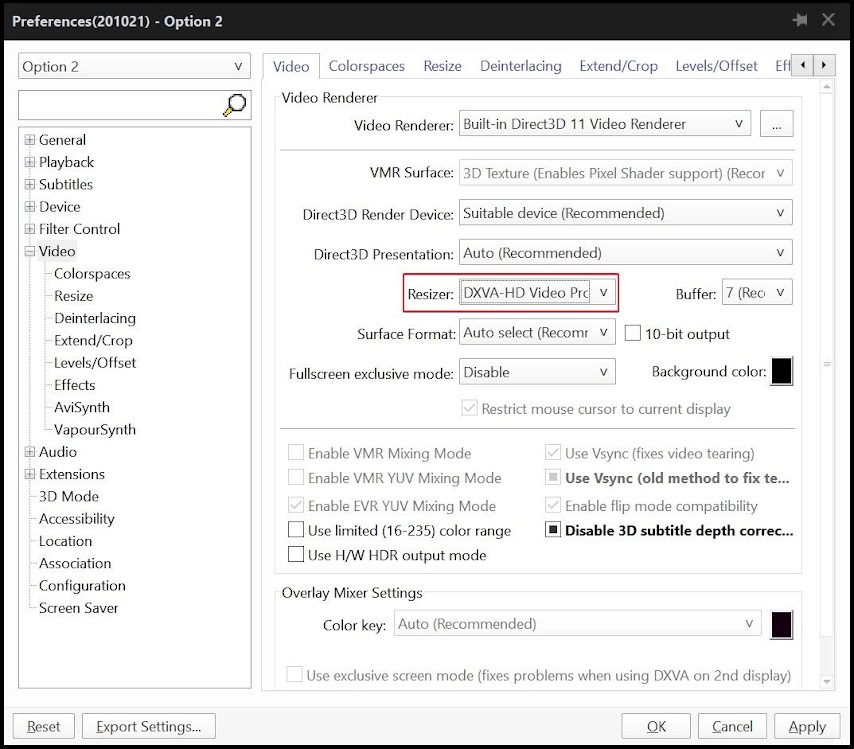Apply the current preferences
Image resolution: width=854 pixels, height=749 pixels.
[807, 726]
